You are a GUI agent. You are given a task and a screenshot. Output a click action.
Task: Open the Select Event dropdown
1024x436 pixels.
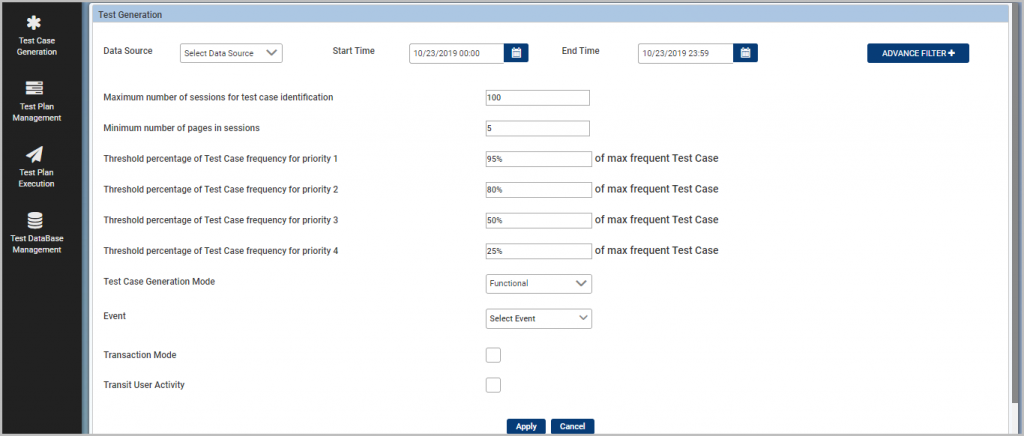pyautogui.click(x=539, y=319)
